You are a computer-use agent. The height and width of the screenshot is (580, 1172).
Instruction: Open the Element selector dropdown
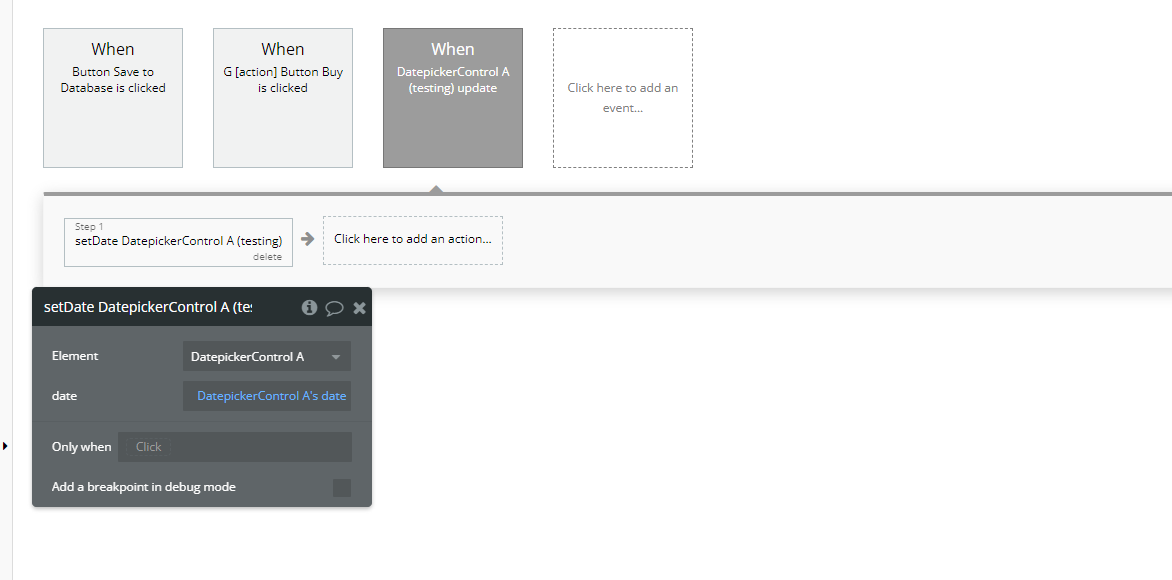tap(266, 356)
